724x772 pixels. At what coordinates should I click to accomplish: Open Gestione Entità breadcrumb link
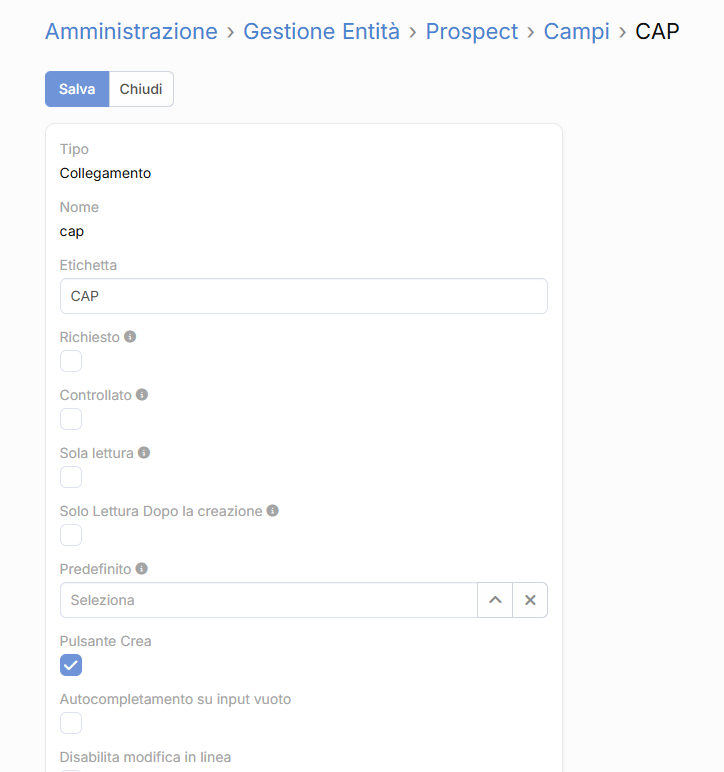pos(321,31)
